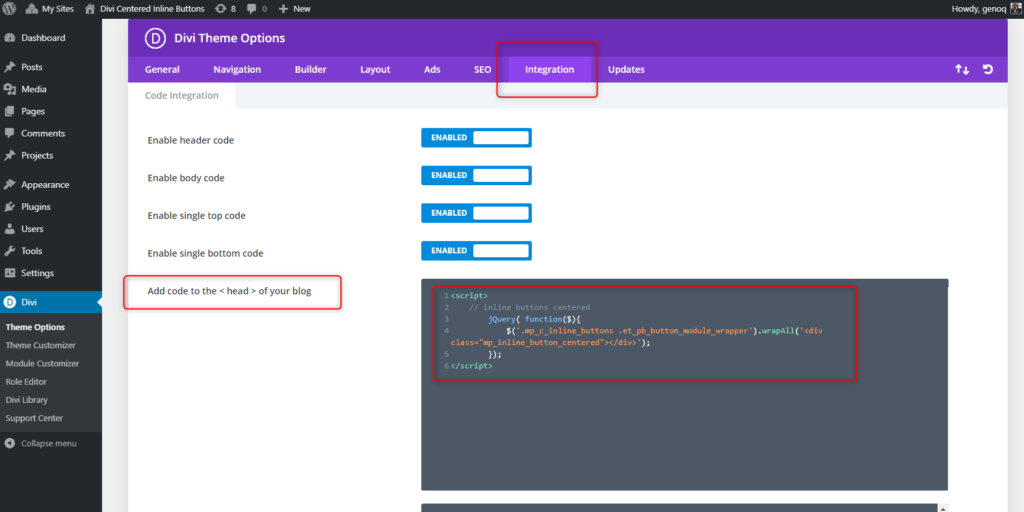The height and width of the screenshot is (512, 1024).
Task: Click the Tools wrench icon
Action: click(x=10, y=251)
